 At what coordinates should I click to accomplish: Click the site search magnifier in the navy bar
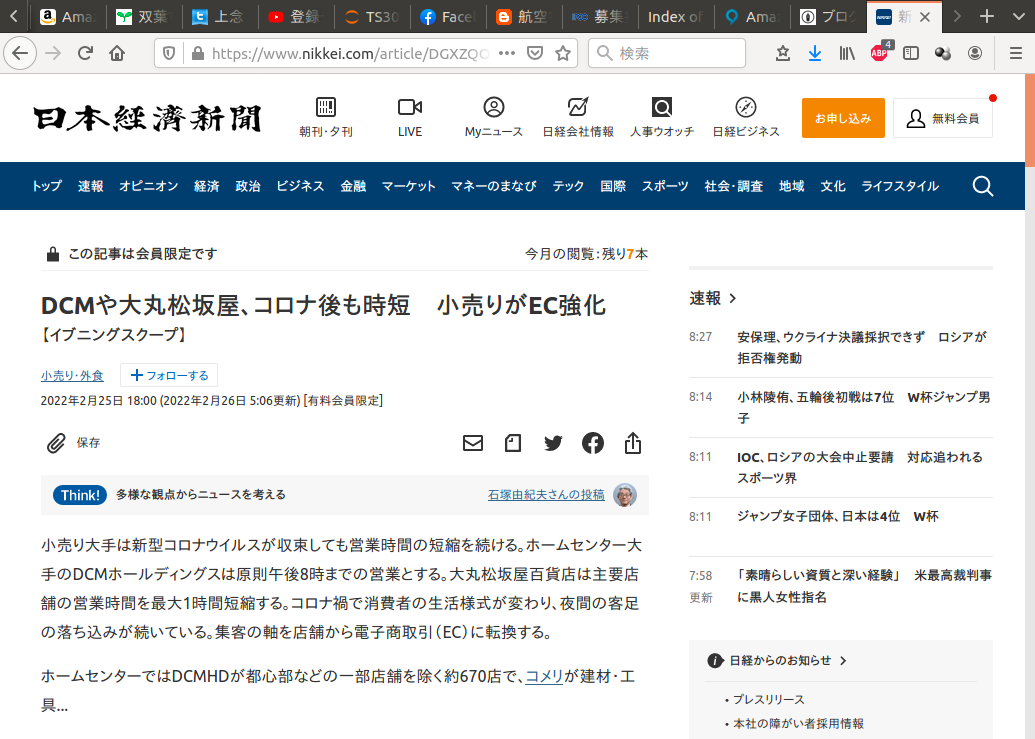(983, 186)
